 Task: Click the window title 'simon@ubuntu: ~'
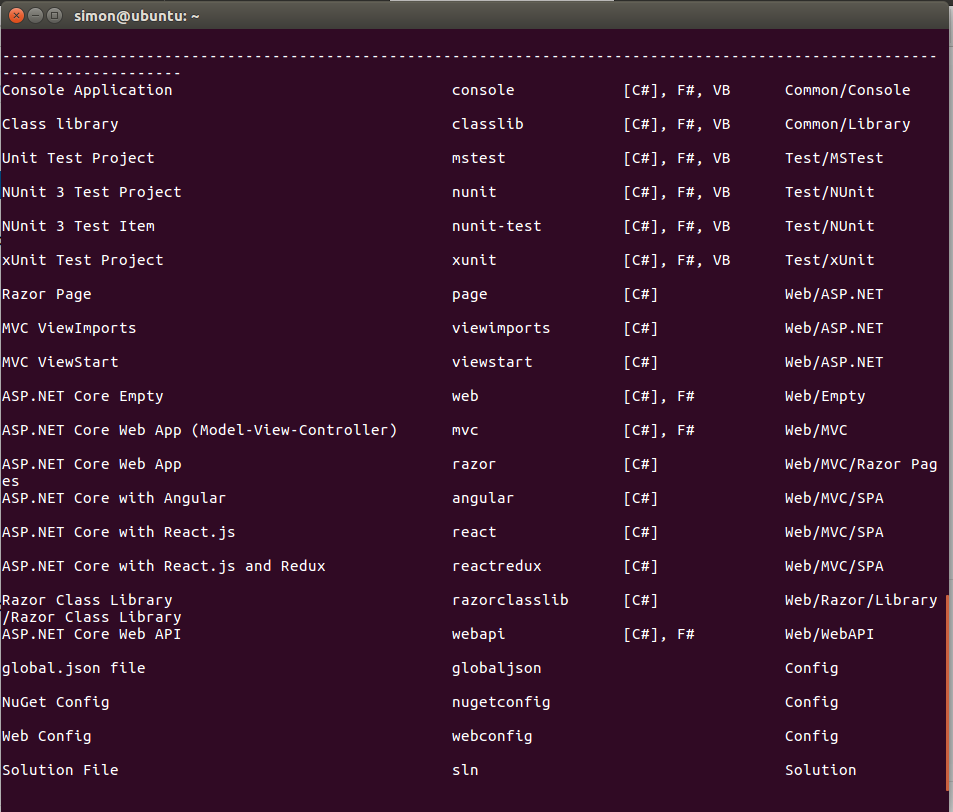tap(137, 16)
